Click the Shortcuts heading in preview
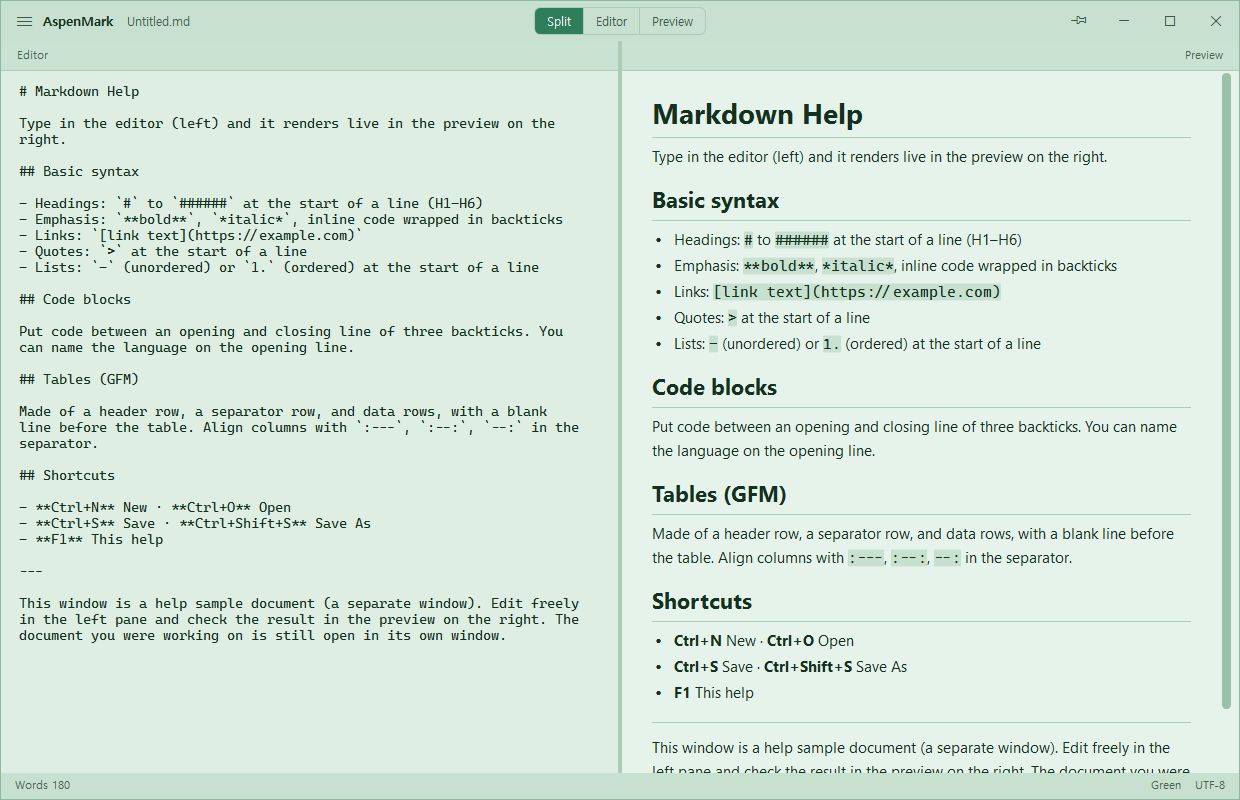This screenshot has width=1240, height=800. coord(702,601)
